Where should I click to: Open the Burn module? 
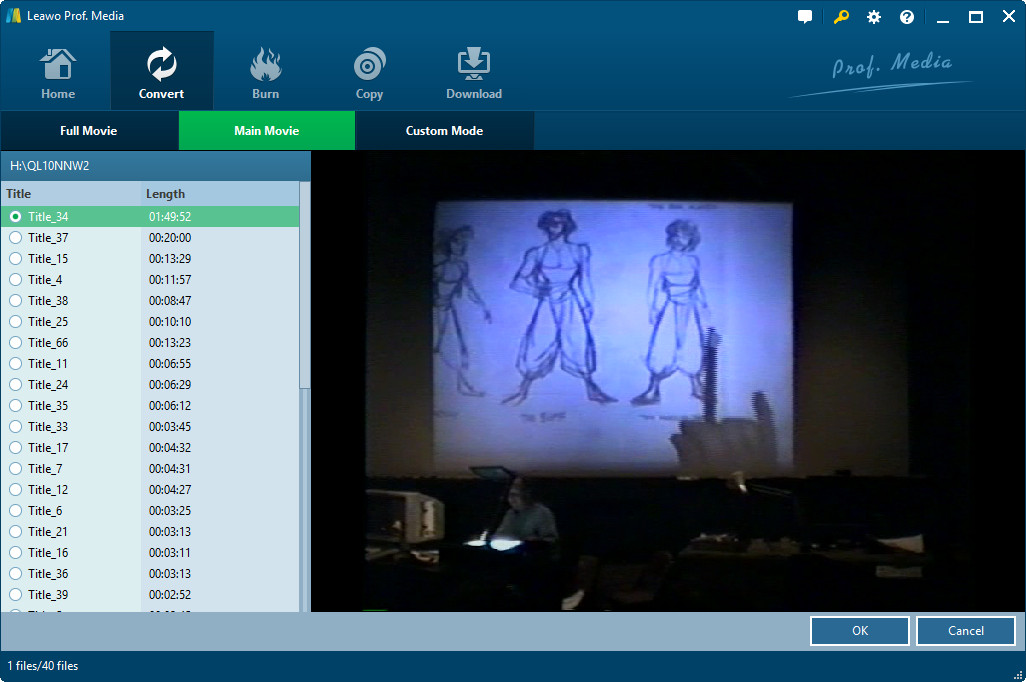(265, 72)
